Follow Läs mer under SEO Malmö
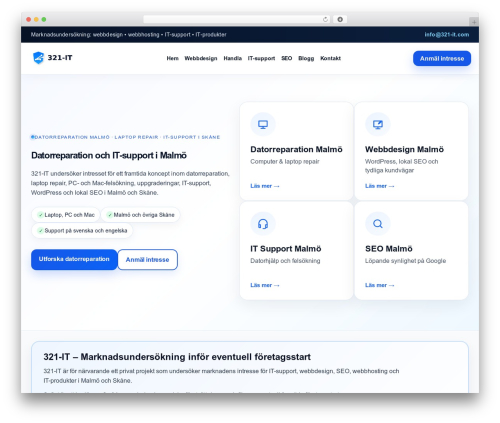 pyautogui.click(x=379, y=285)
